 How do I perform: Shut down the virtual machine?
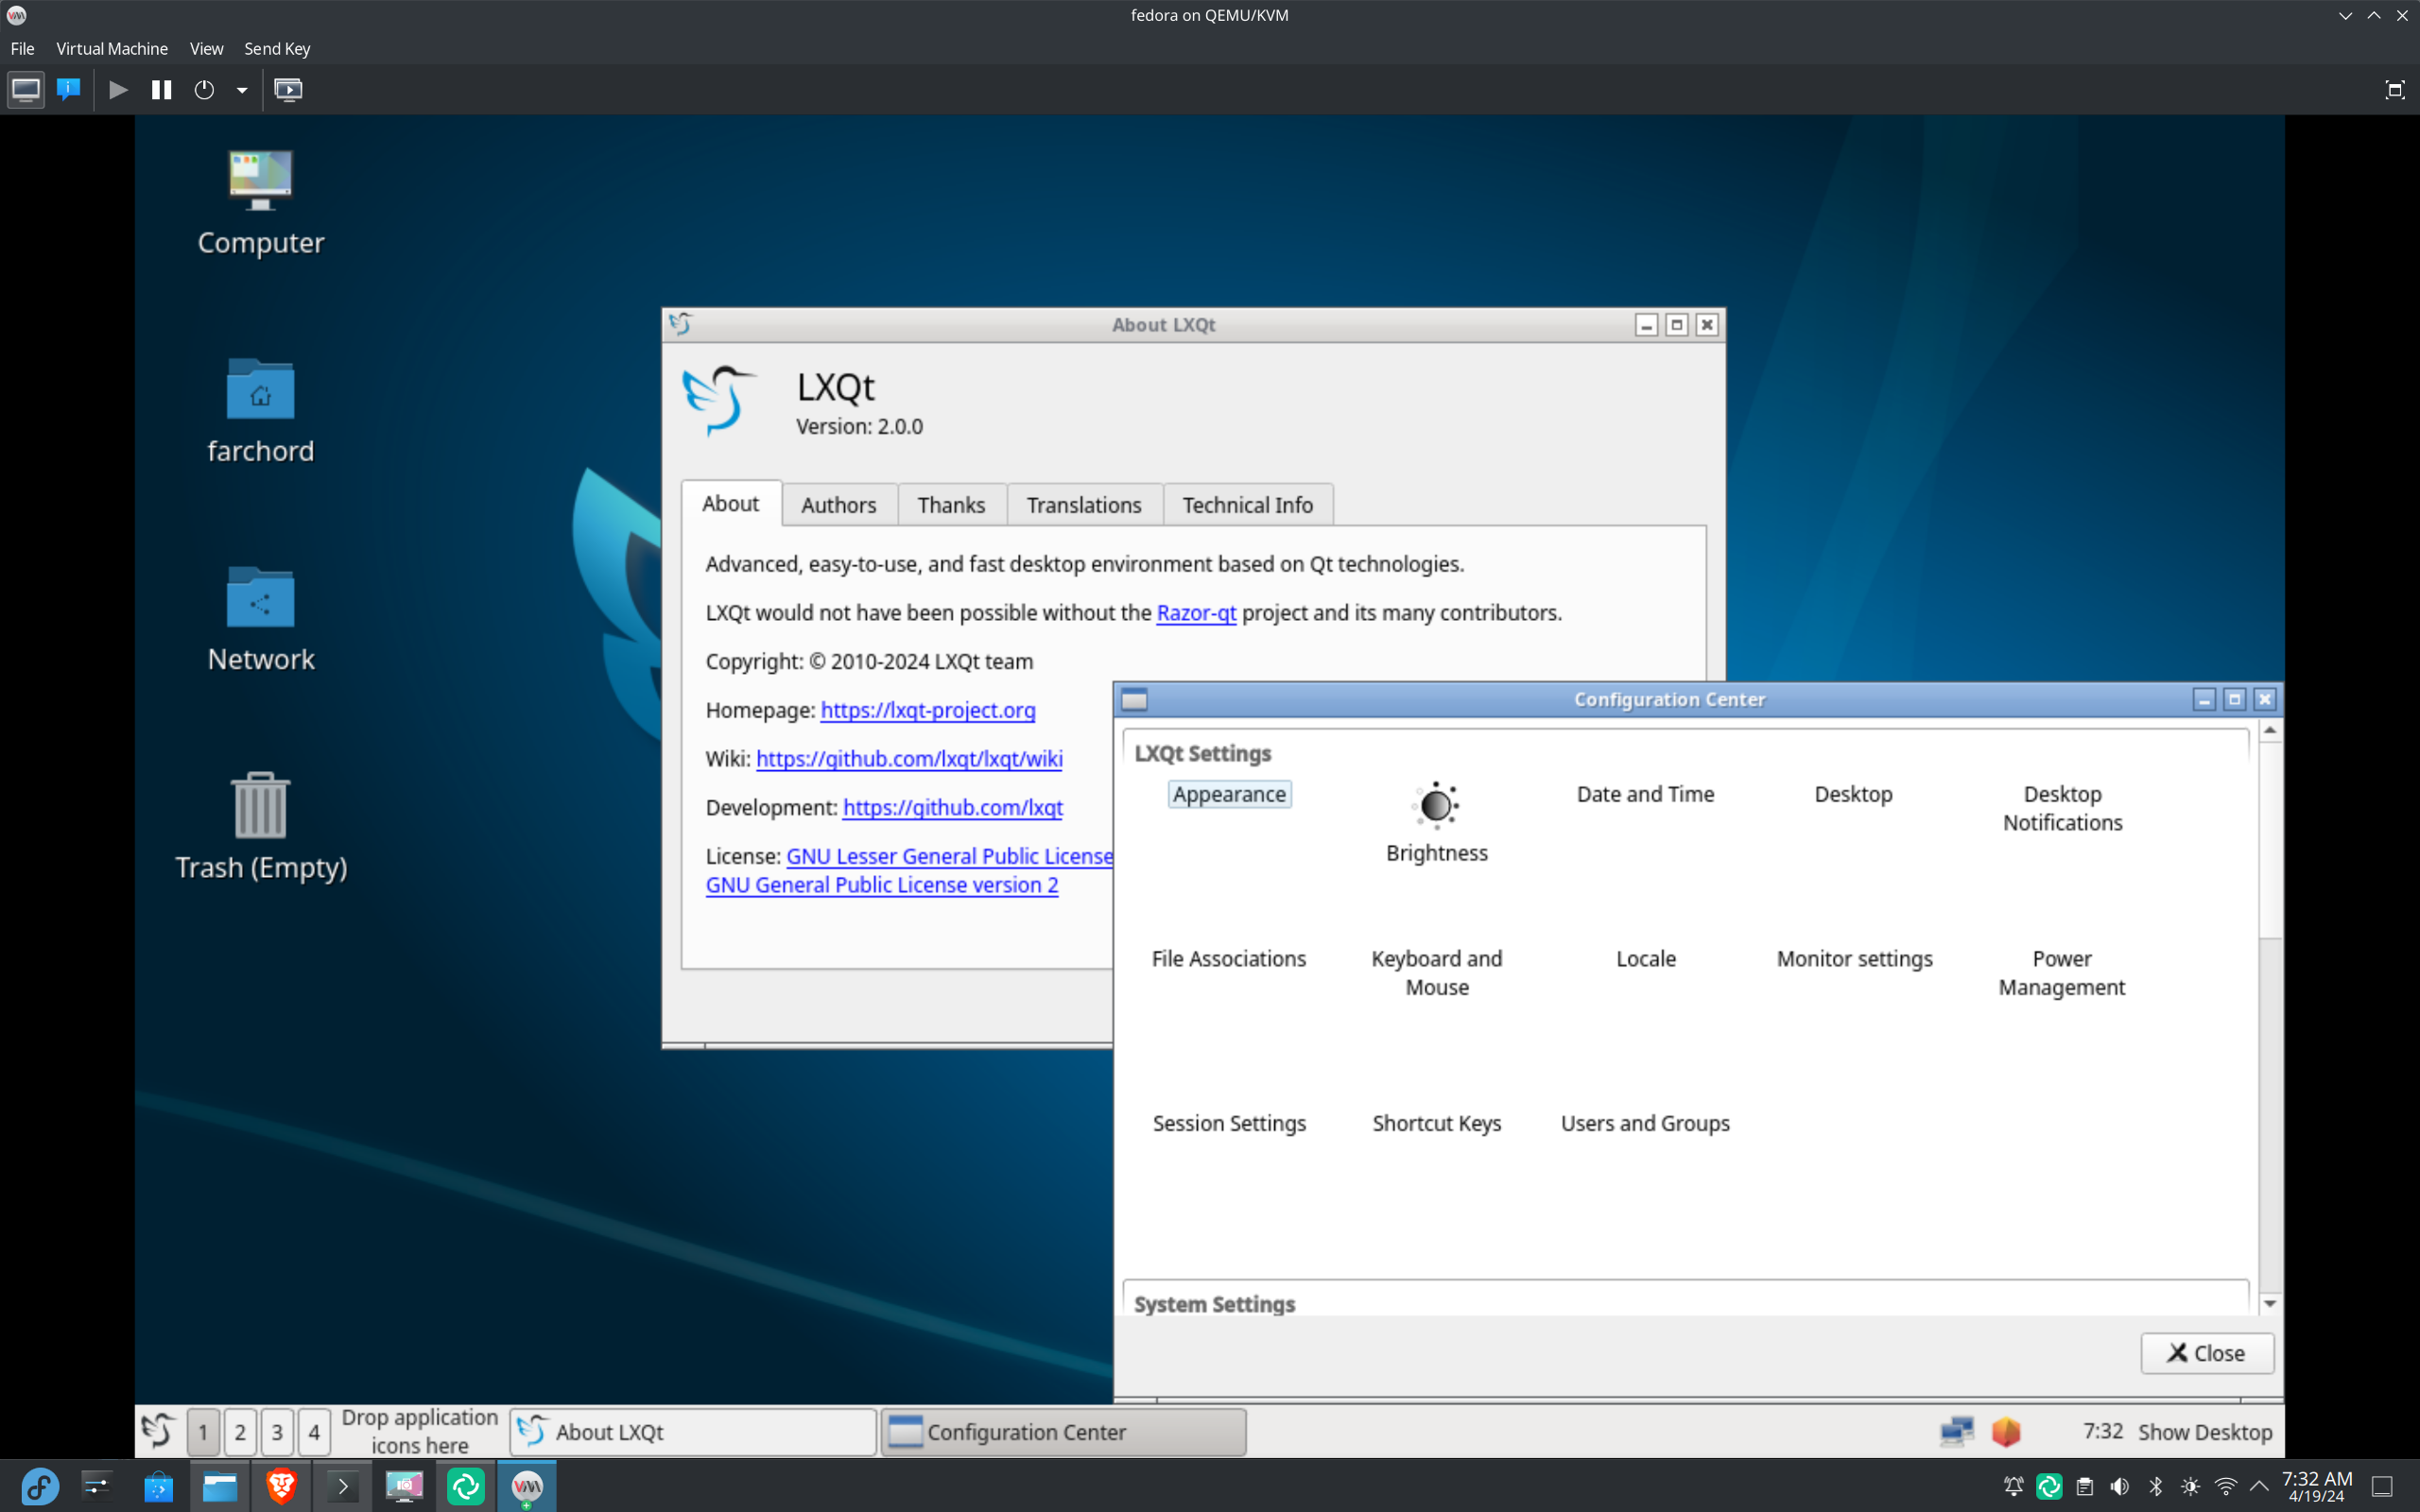(x=204, y=90)
